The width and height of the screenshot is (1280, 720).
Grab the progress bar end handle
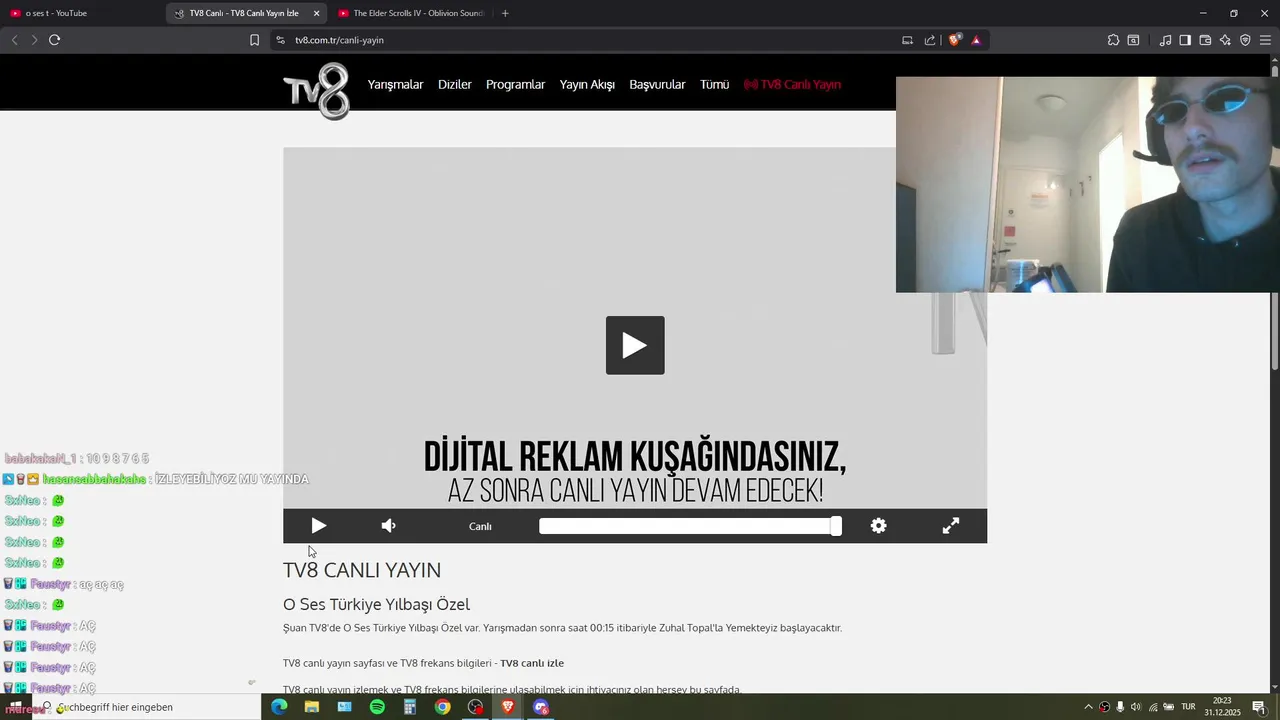coord(836,526)
